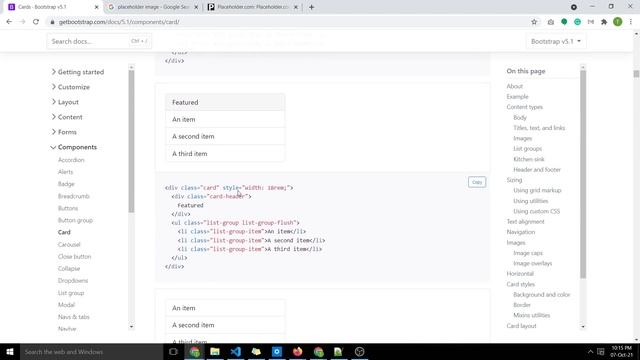
Task: Expand Getting started section
Action: coord(78,72)
